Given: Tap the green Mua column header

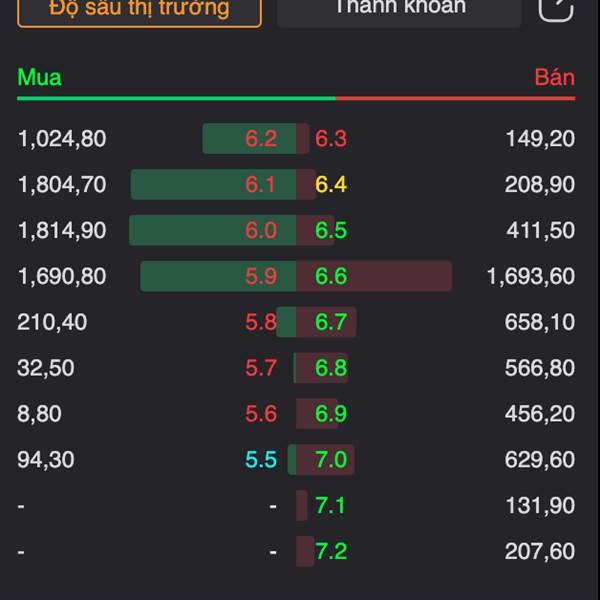Looking at the screenshot, I should (x=39, y=78).
